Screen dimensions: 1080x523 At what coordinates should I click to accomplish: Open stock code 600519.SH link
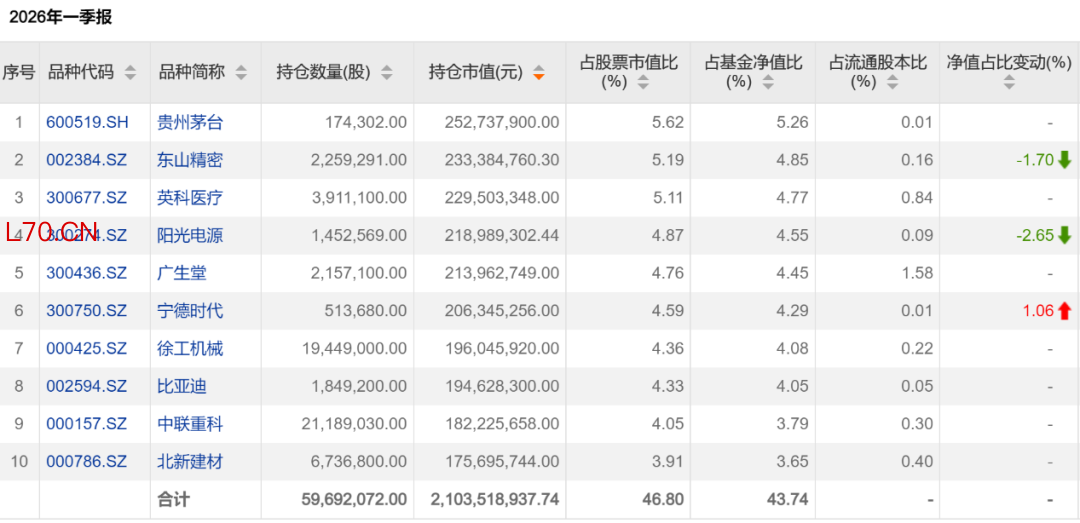(x=87, y=123)
